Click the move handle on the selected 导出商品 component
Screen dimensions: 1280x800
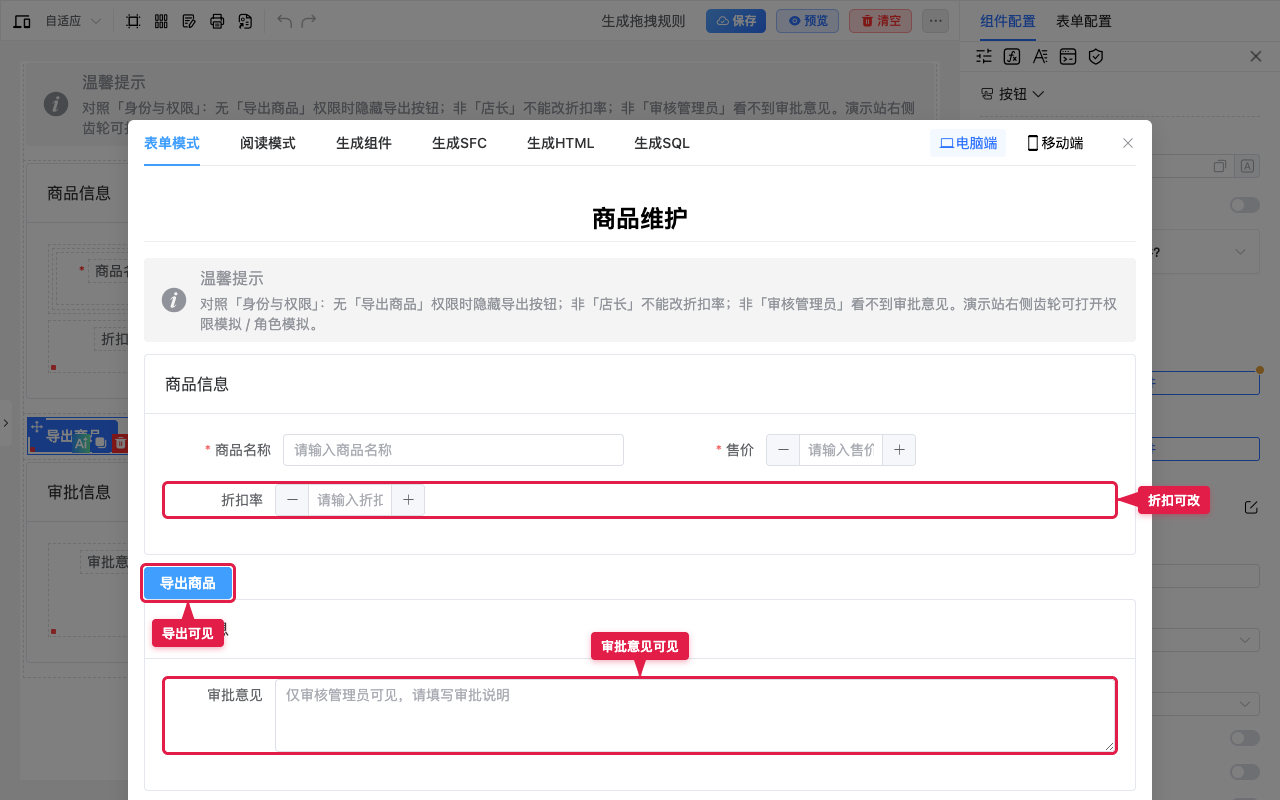coord(37,426)
